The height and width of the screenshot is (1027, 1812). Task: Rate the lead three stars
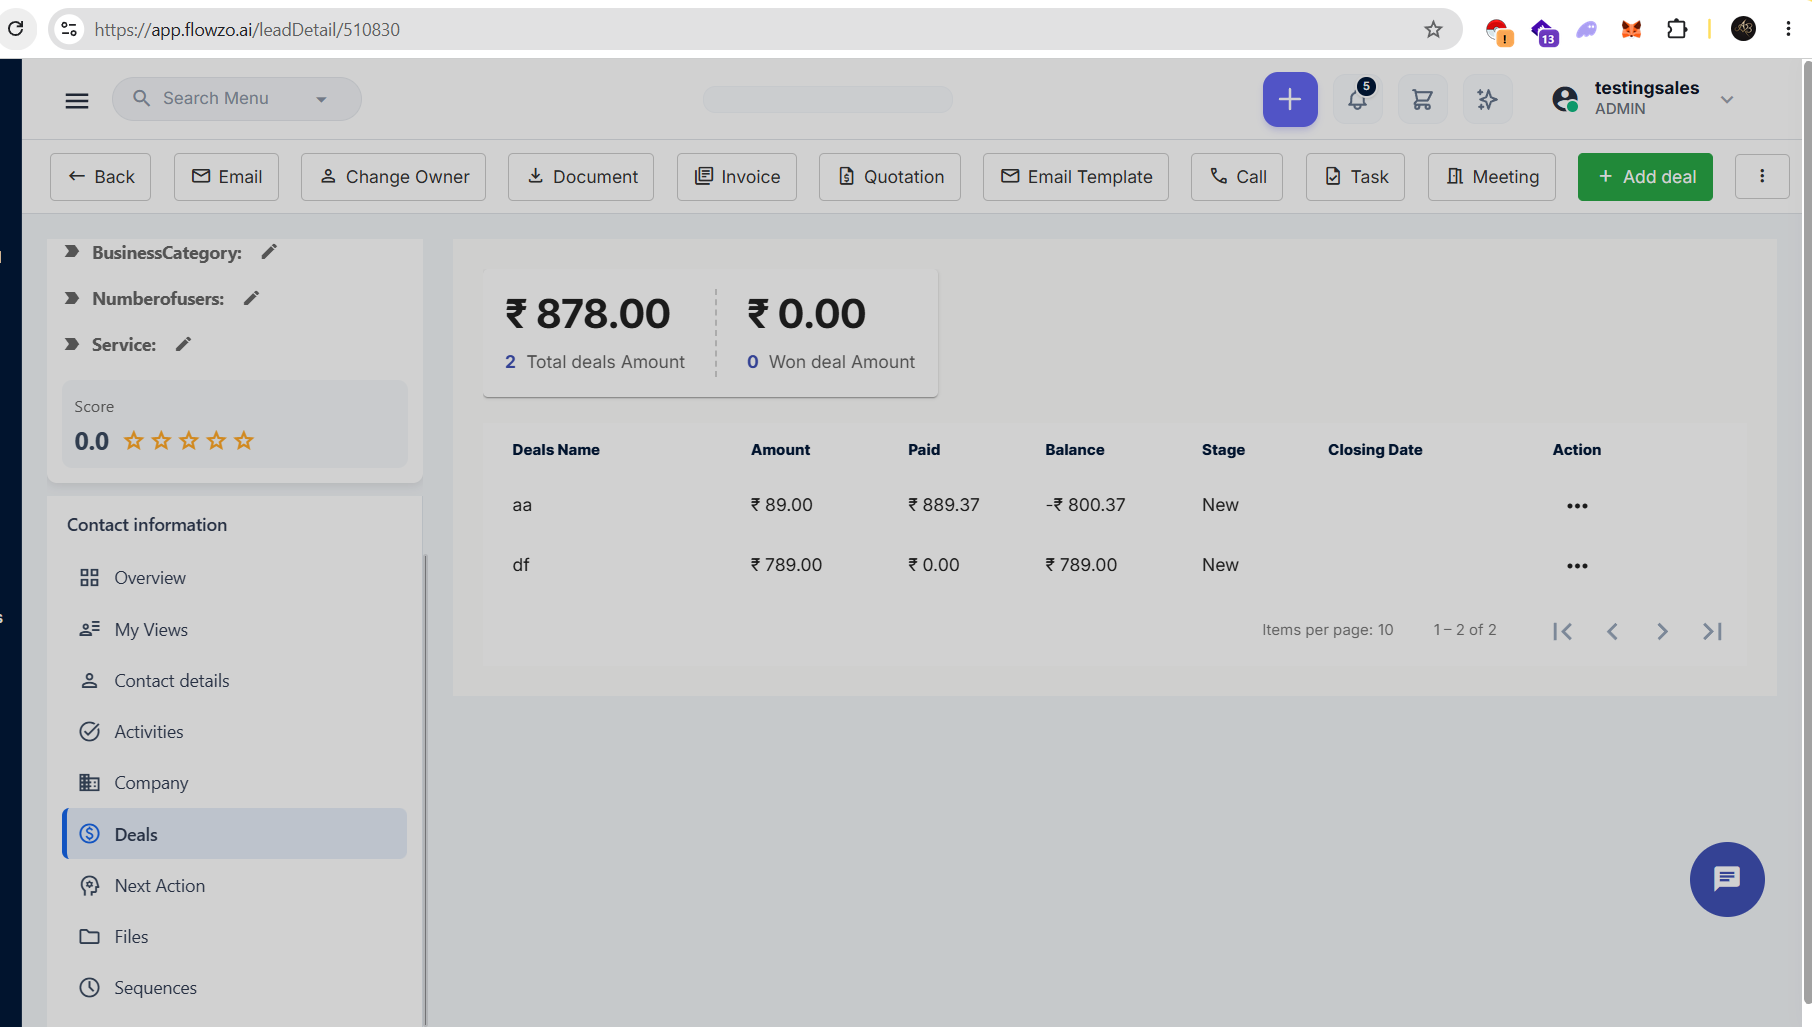tap(189, 440)
